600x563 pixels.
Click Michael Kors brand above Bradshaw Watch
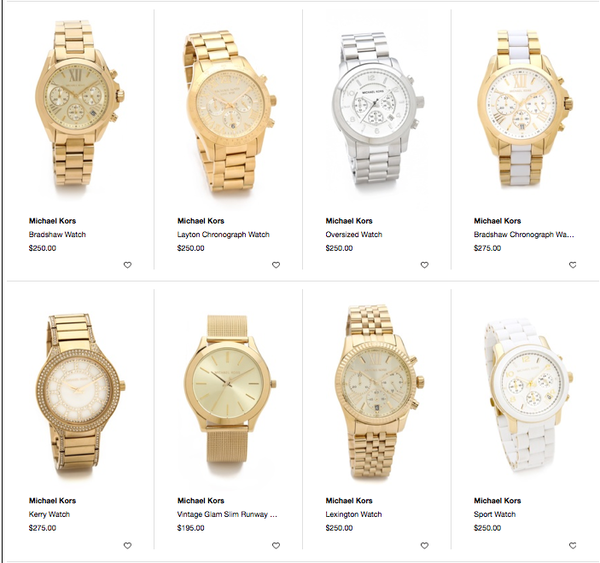coord(52,220)
